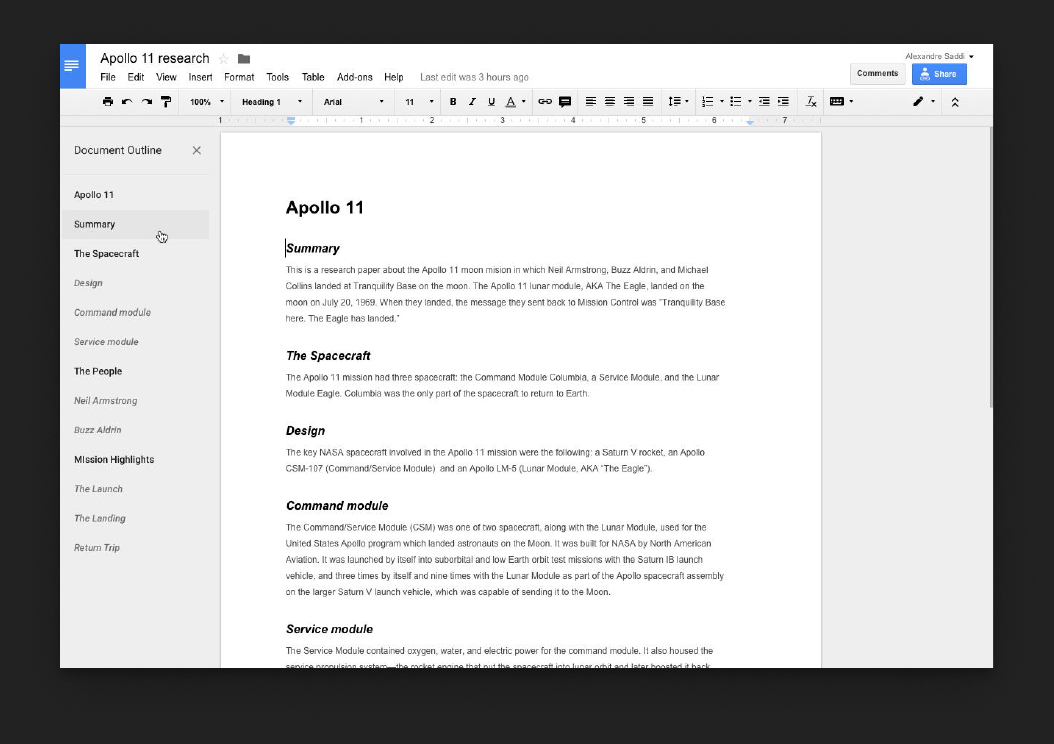Justify the text
1054x744 pixels.
(648, 101)
